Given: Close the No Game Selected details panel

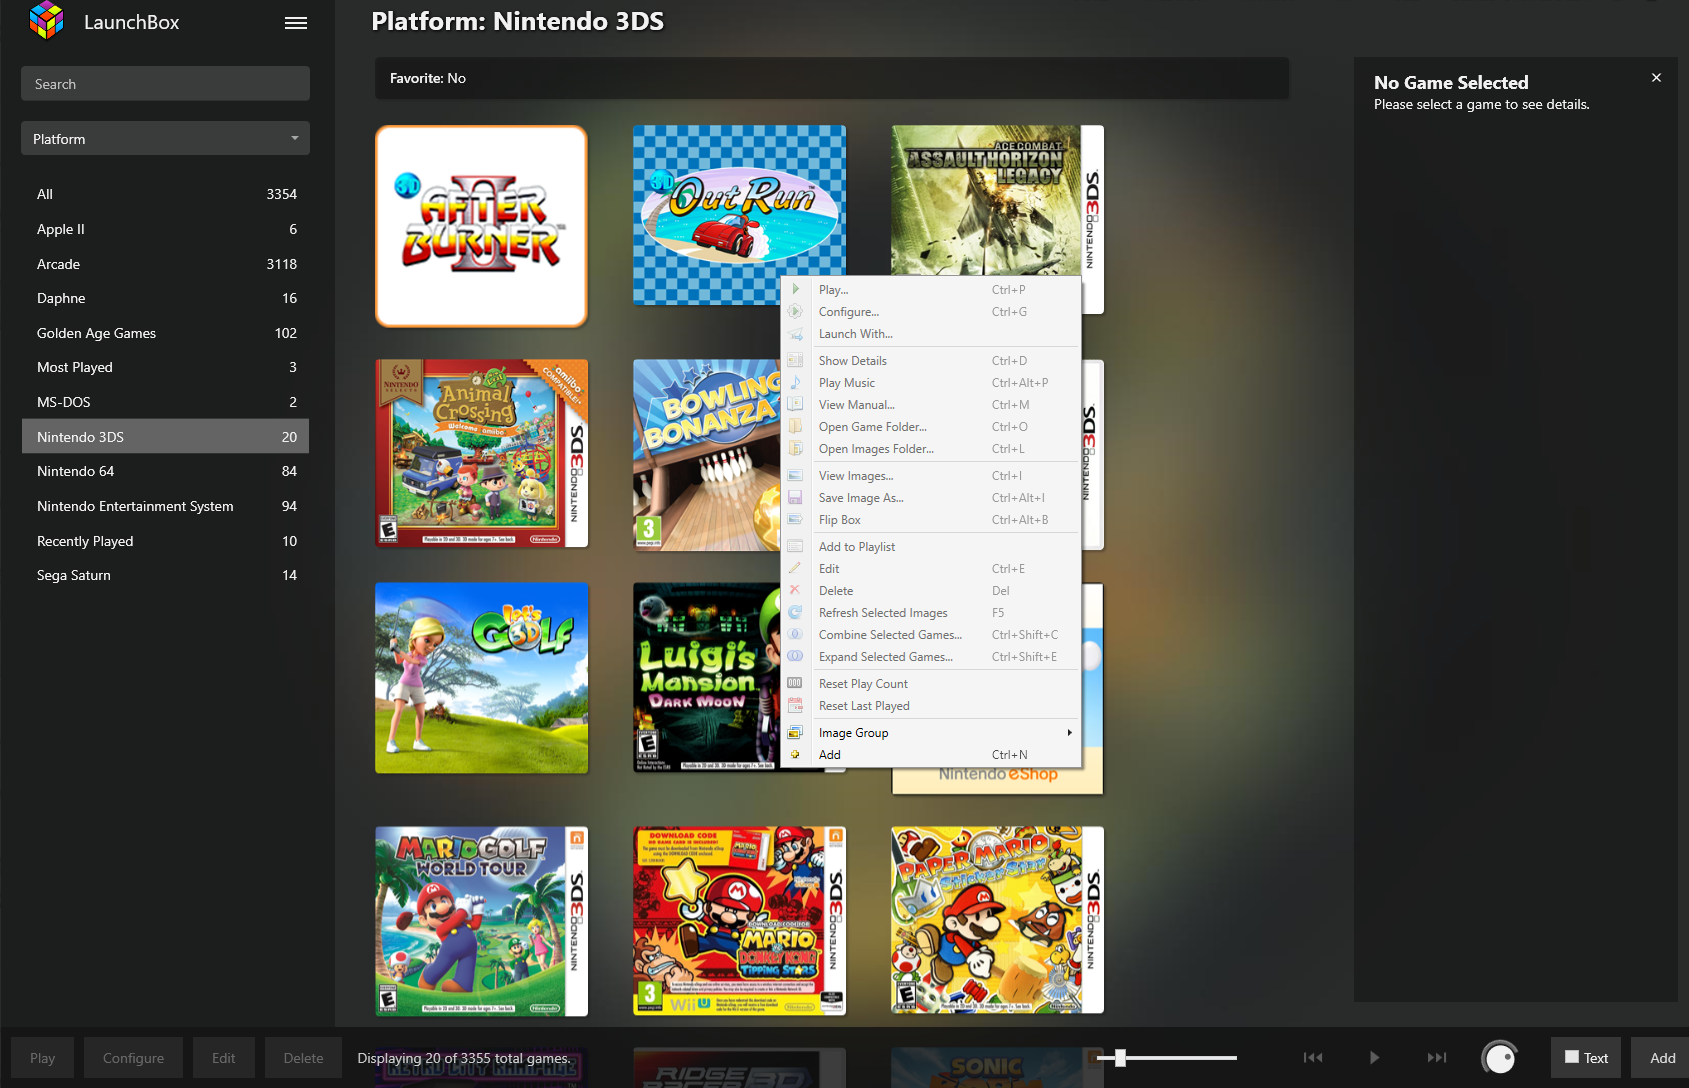Looking at the screenshot, I should [x=1656, y=78].
